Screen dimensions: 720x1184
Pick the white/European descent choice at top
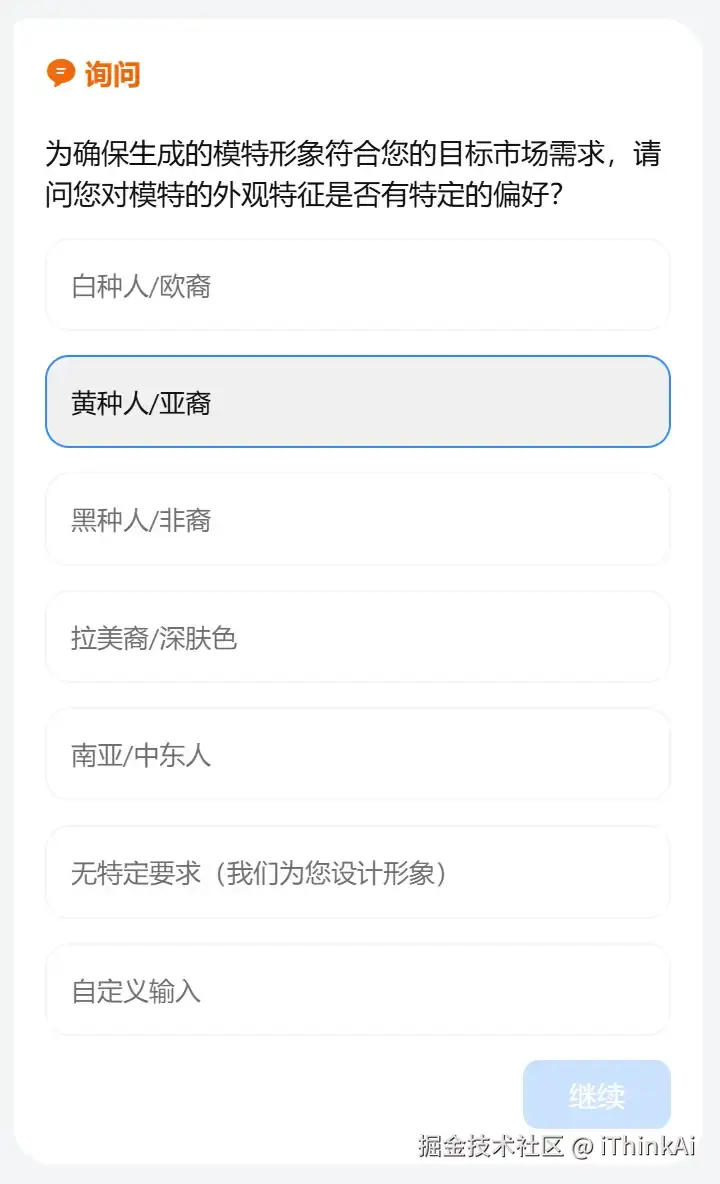point(357,286)
